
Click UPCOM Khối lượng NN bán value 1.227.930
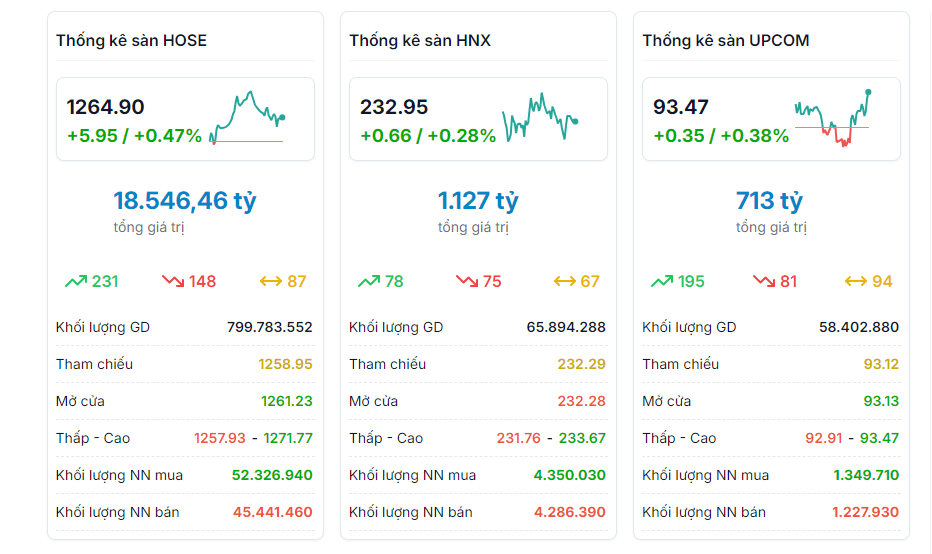tap(866, 512)
